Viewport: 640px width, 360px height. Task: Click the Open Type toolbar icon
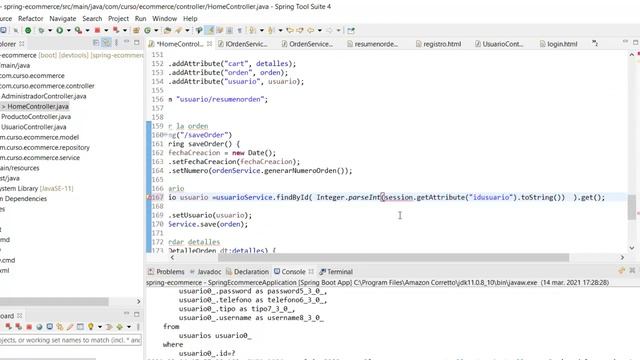pyautogui.click(x=167, y=30)
